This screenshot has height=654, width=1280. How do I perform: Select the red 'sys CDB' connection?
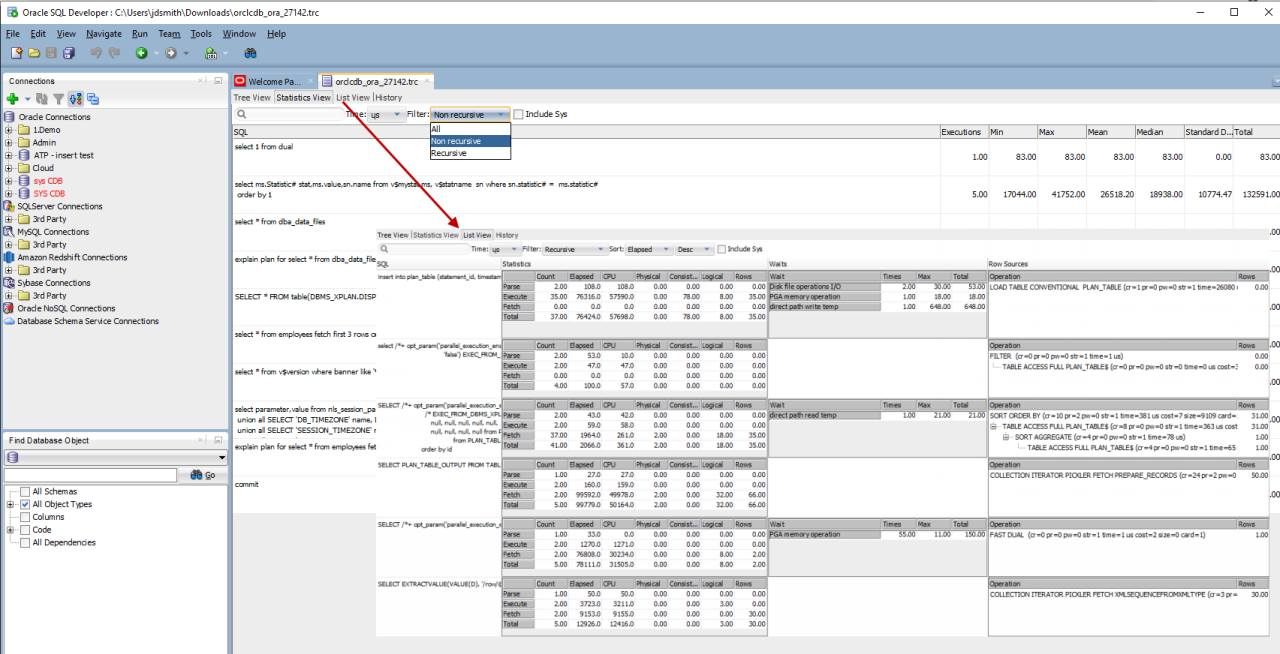tap(48, 181)
